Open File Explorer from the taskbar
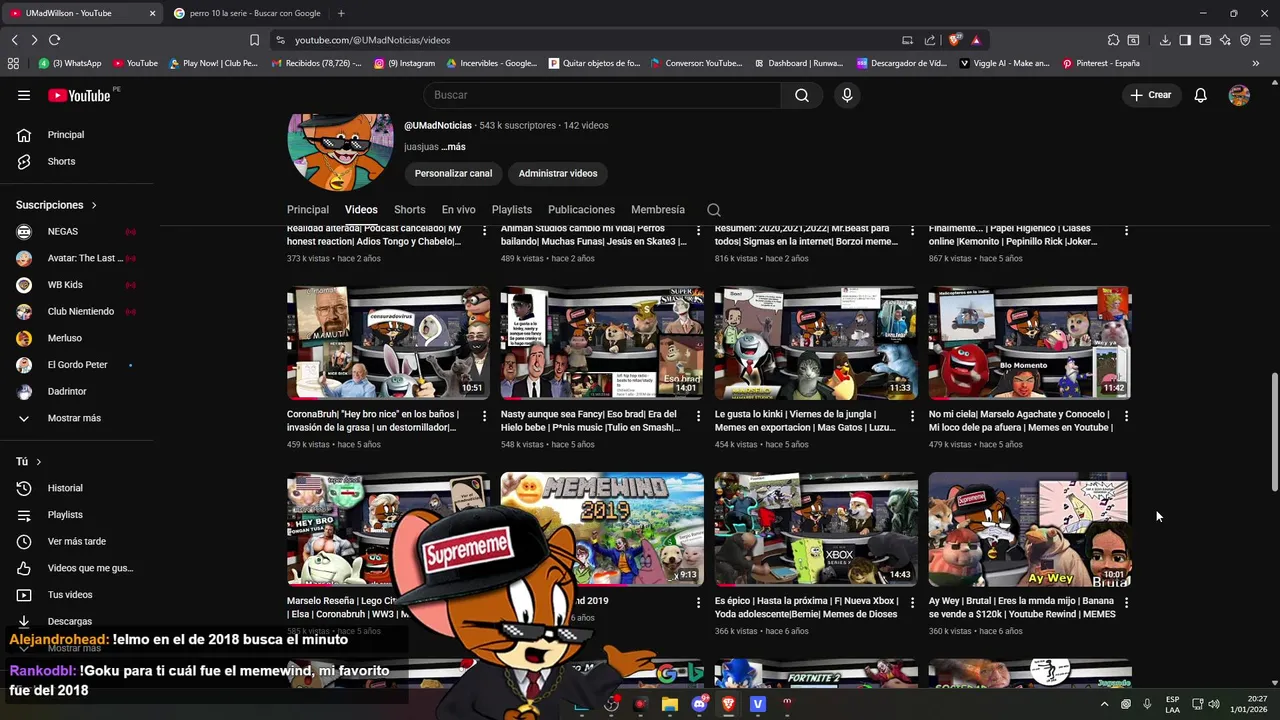Screen dimensions: 1280x720 670,704
